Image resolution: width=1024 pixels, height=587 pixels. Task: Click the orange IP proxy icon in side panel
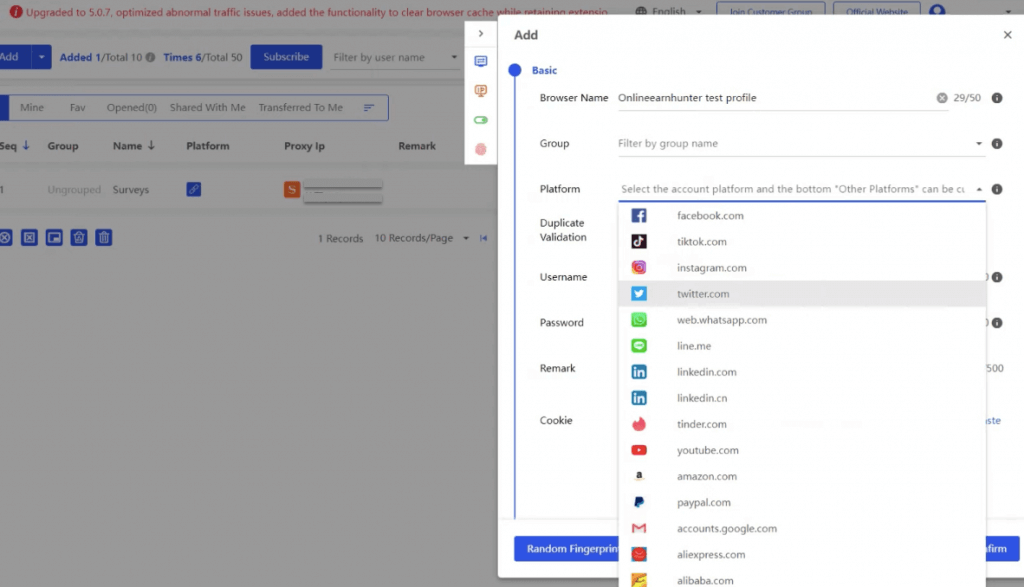(x=481, y=91)
